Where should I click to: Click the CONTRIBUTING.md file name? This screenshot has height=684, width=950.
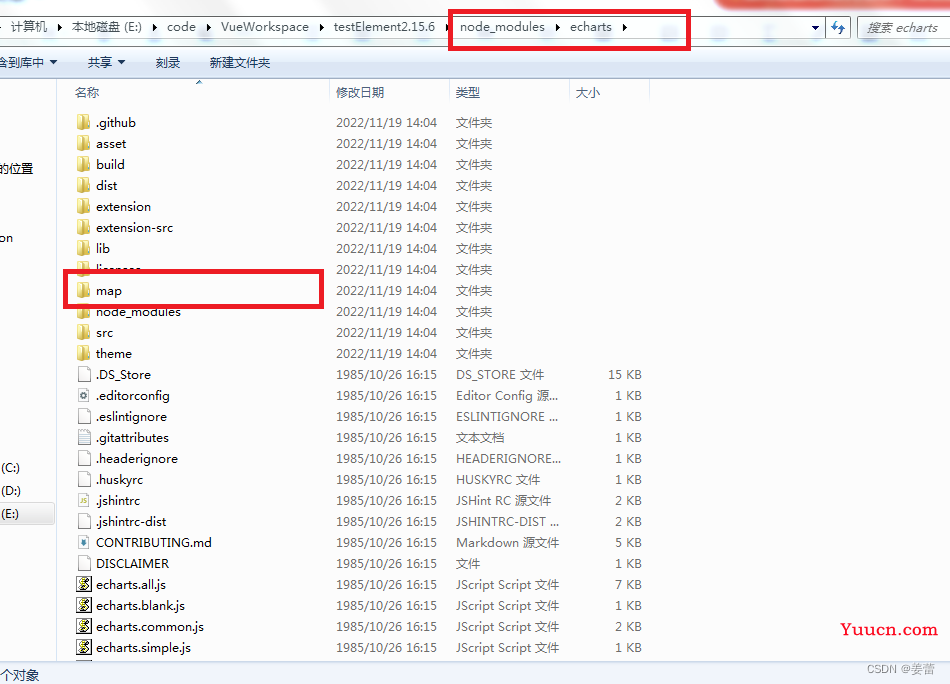[154, 542]
